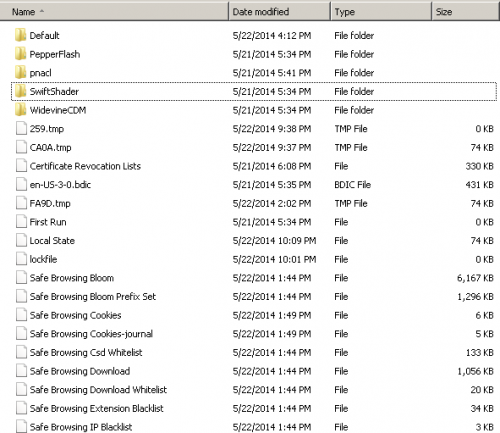
Task: Sort by the Date modified column header
Action: 279,12
